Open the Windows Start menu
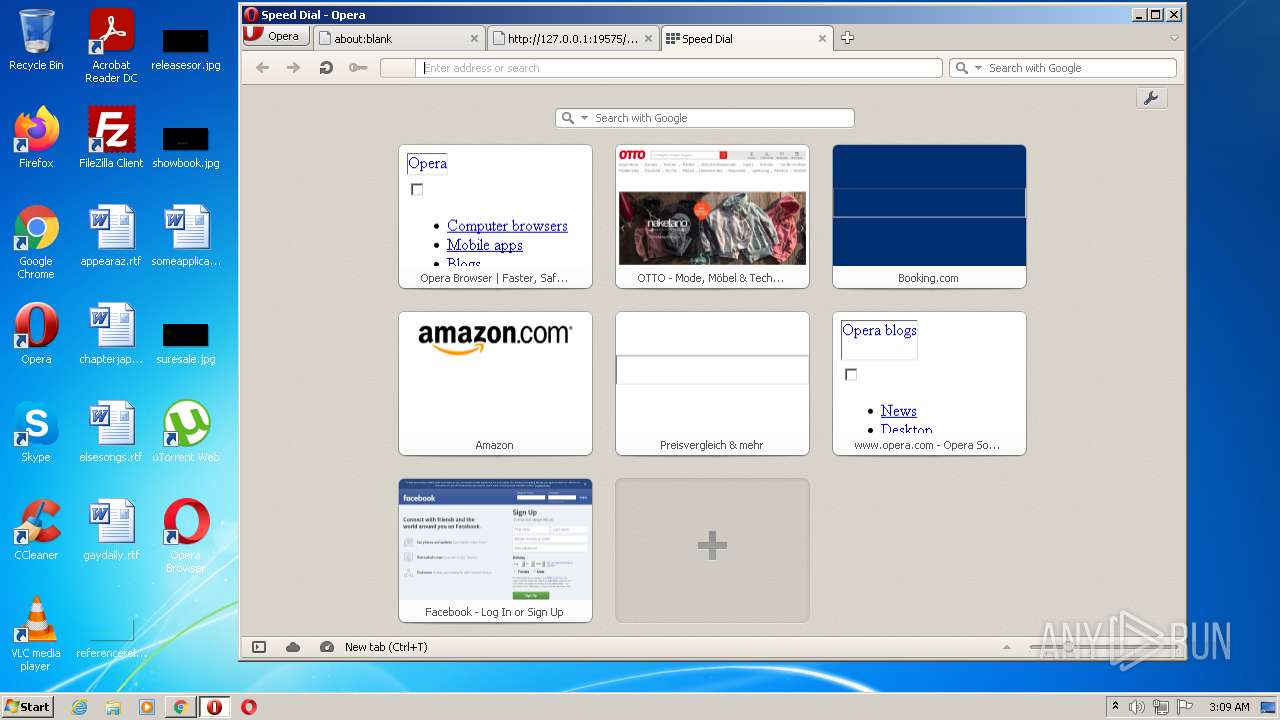This screenshot has width=1280, height=720. coord(28,706)
